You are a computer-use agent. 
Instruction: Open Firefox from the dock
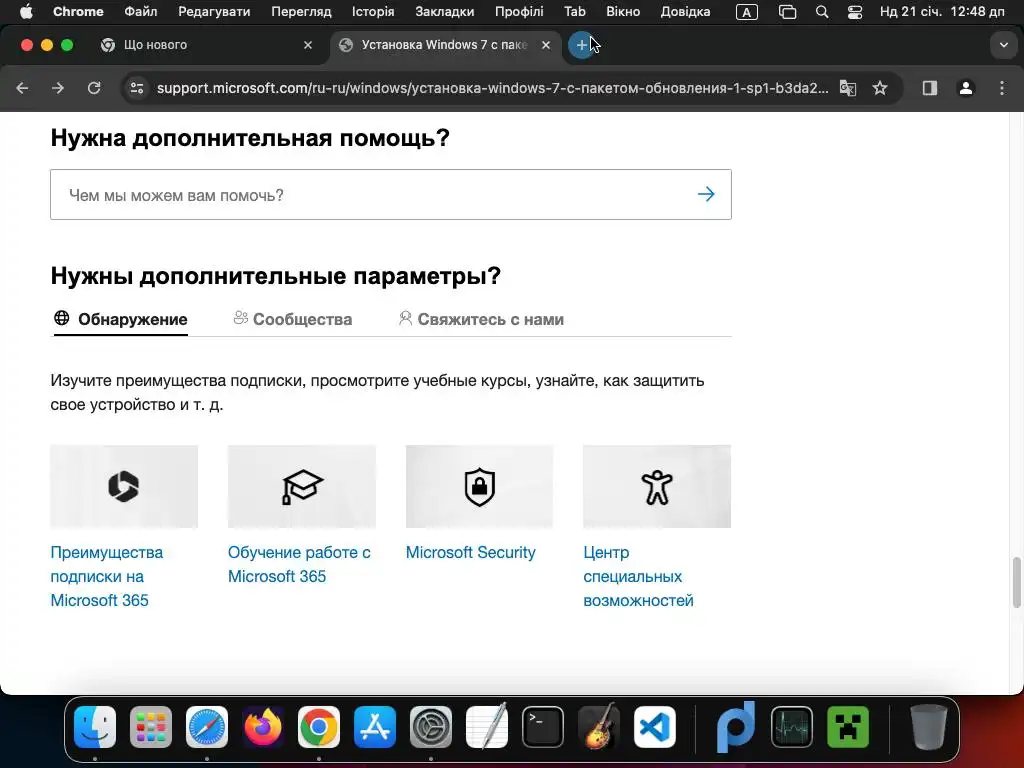263,727
